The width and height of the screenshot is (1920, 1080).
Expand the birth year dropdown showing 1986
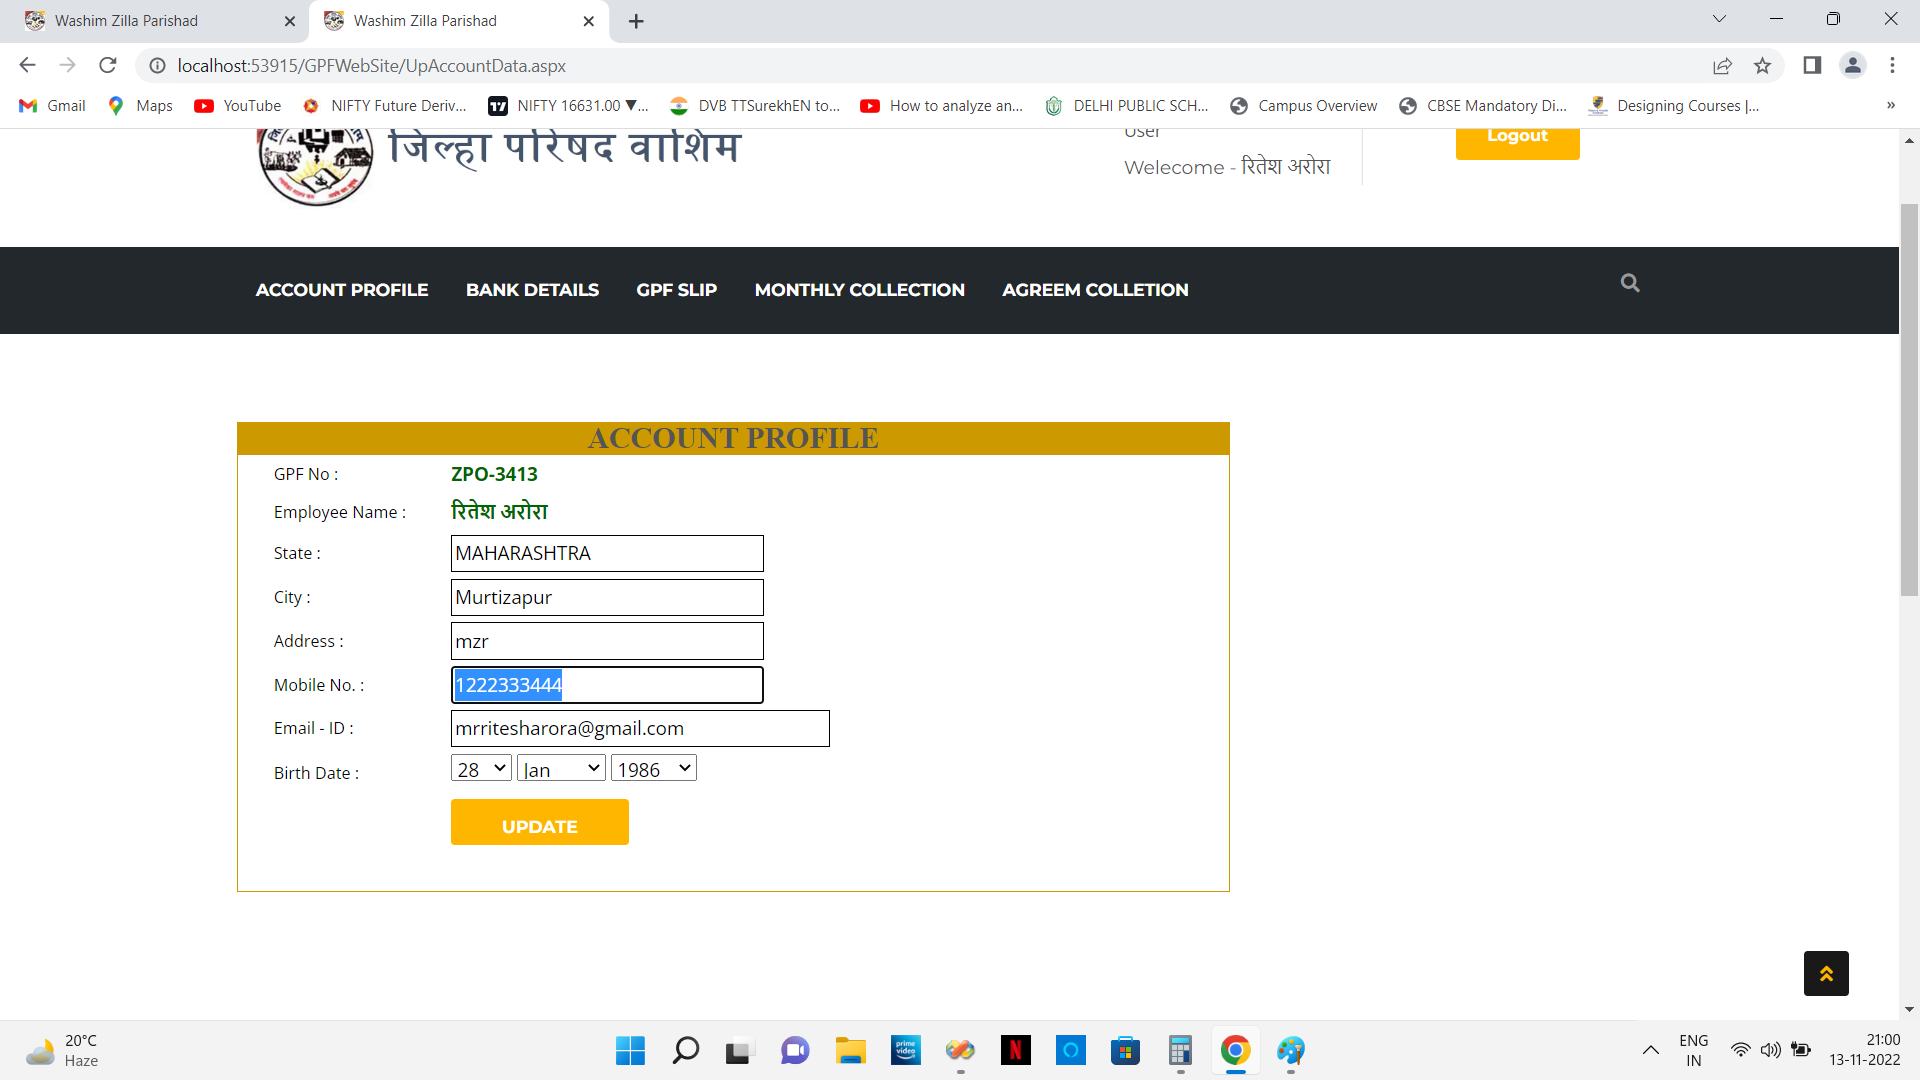[x=653, y=768]
